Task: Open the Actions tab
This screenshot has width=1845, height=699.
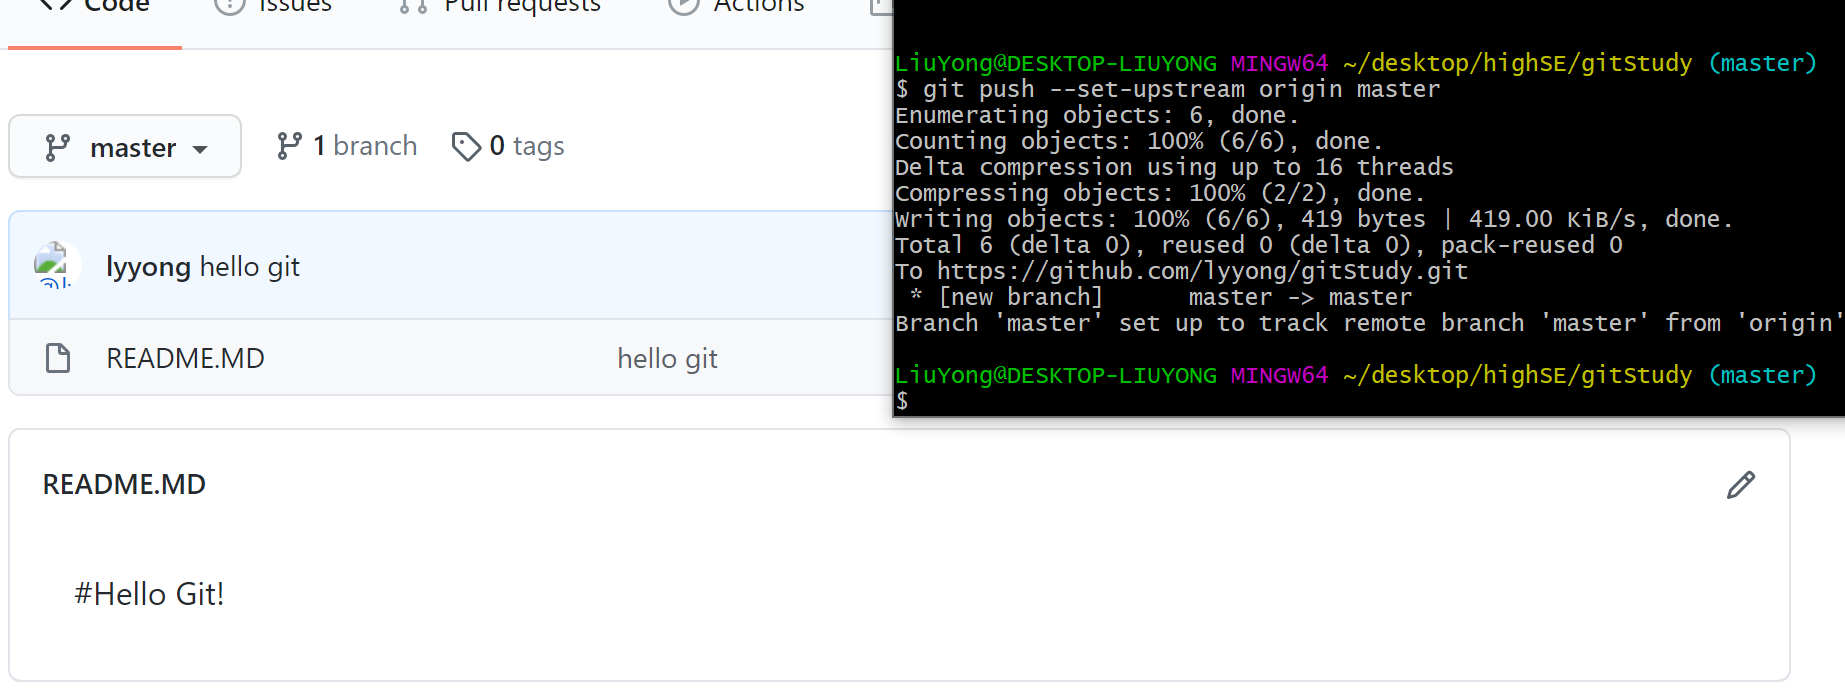Action: [x=736, y=8]
